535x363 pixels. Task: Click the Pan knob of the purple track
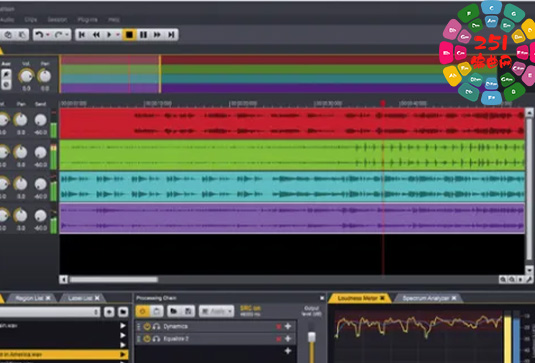tap(21, 216)
